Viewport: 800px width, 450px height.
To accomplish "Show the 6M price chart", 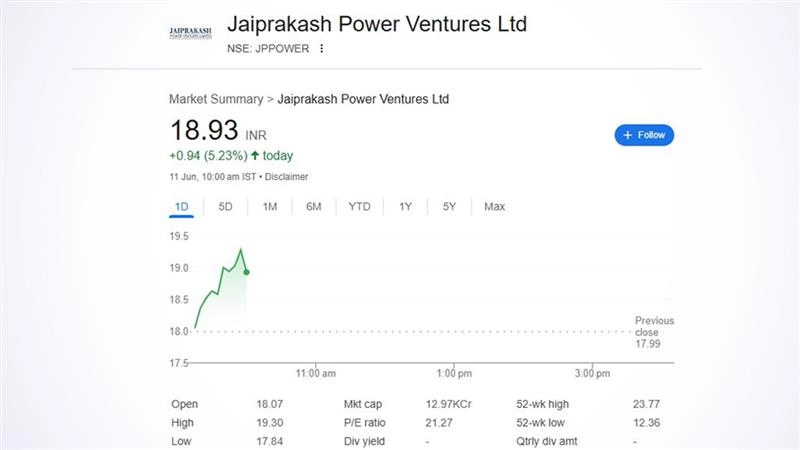I will [313, 207].
